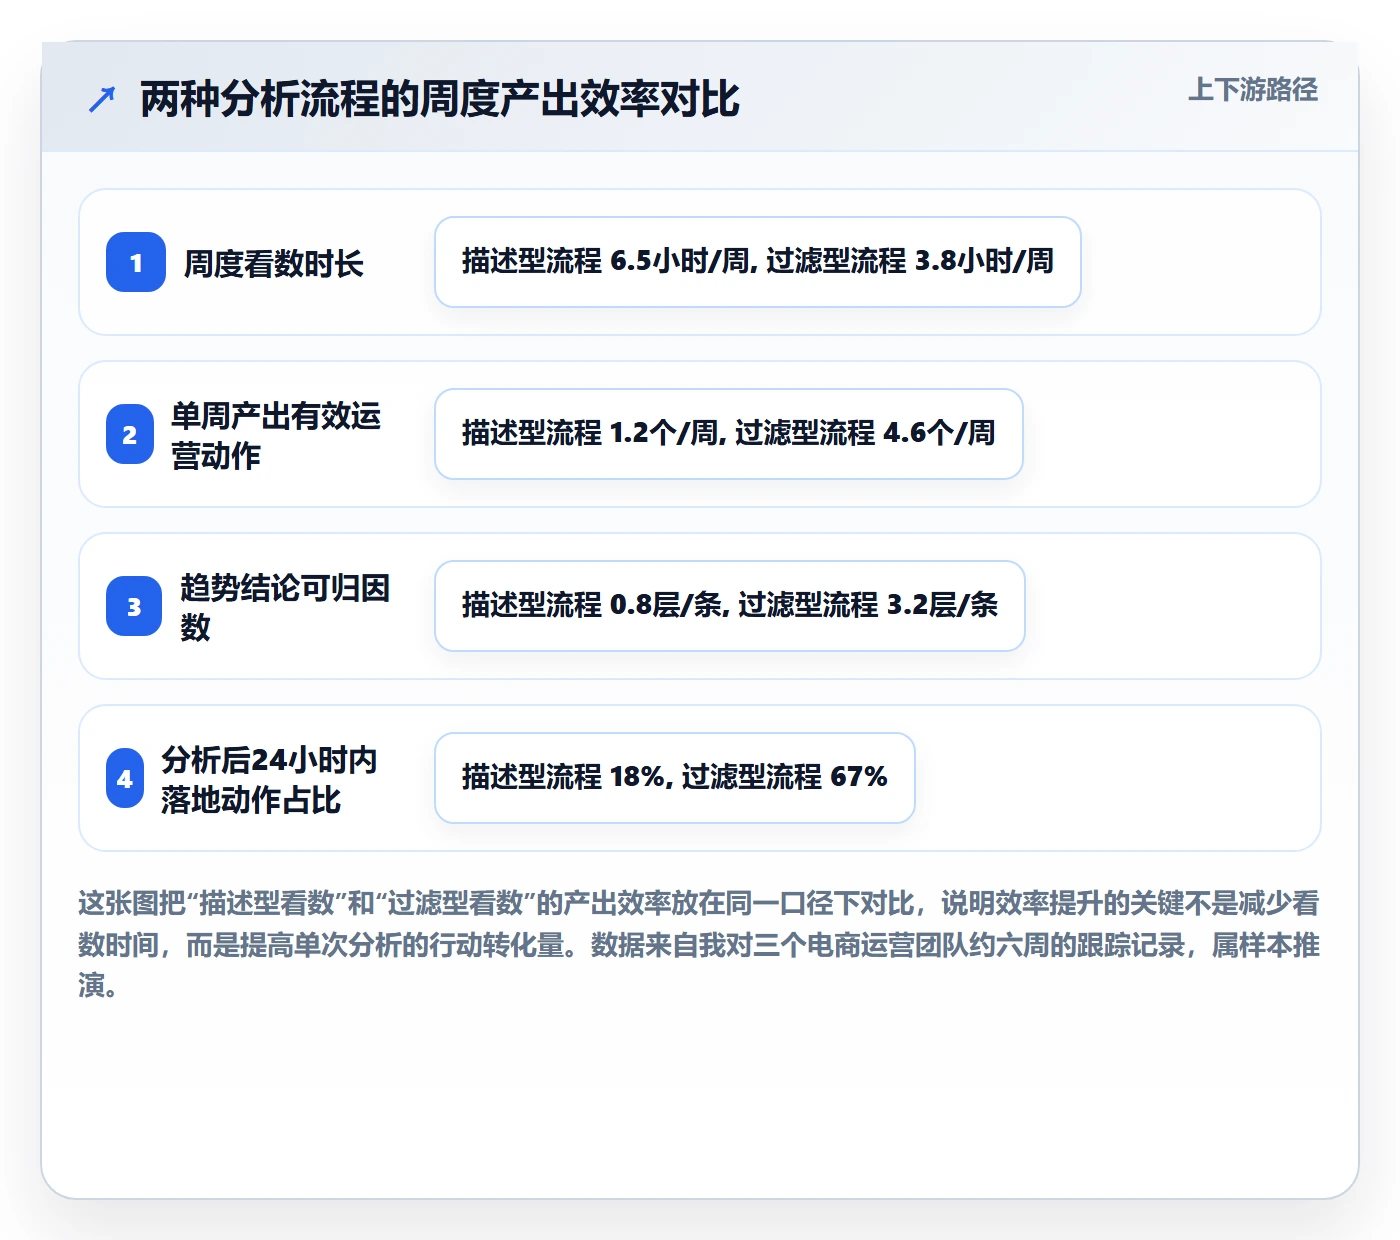Click the value box showing 18% and 67%
Screen dimensions: 1400x1240
[x=675, y=778]
